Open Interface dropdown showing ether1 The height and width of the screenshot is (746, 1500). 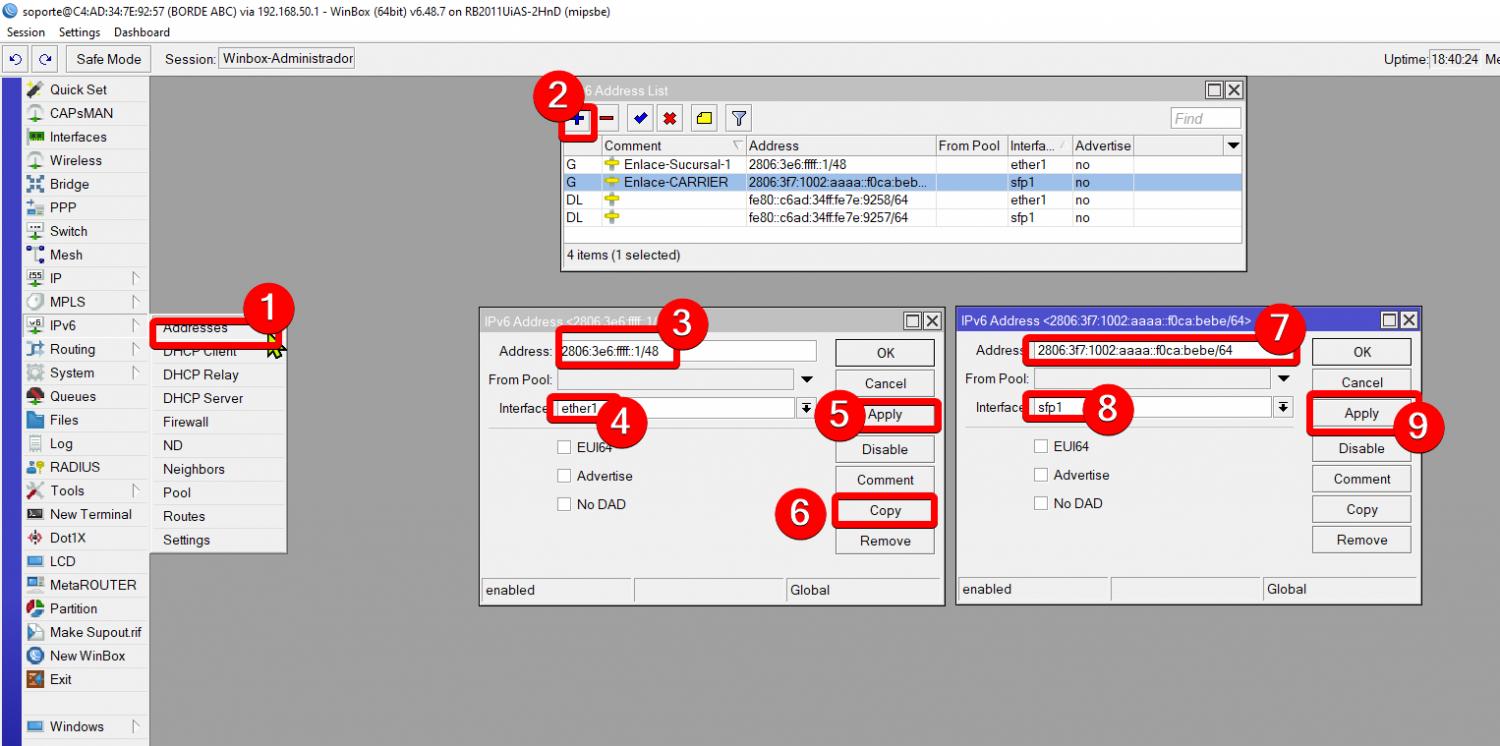click(805, 408)
